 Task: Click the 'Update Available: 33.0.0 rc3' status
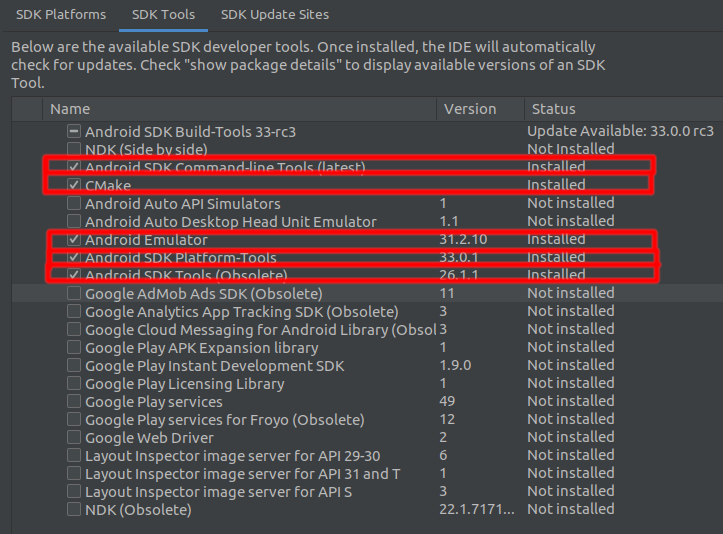[x=620, y=131]
